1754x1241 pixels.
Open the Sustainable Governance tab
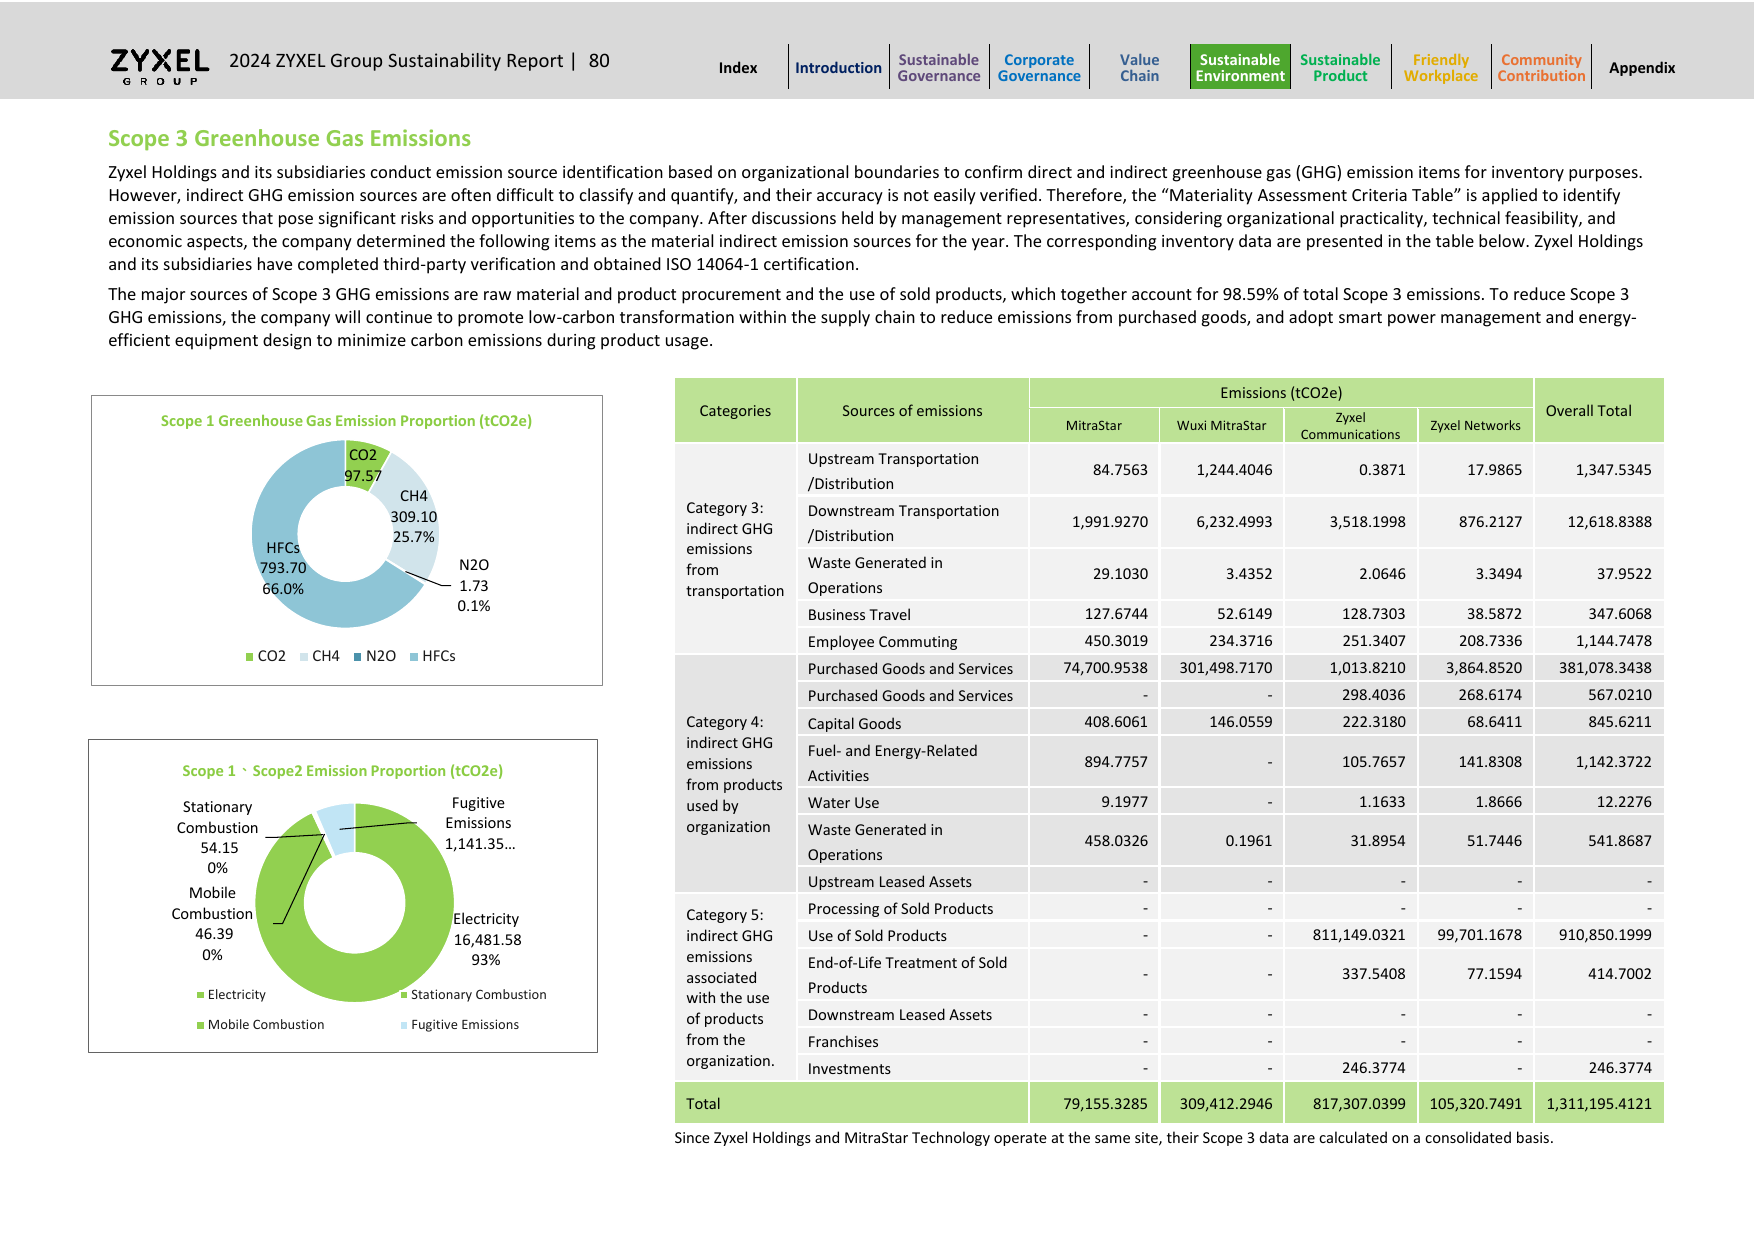point(938,68)
